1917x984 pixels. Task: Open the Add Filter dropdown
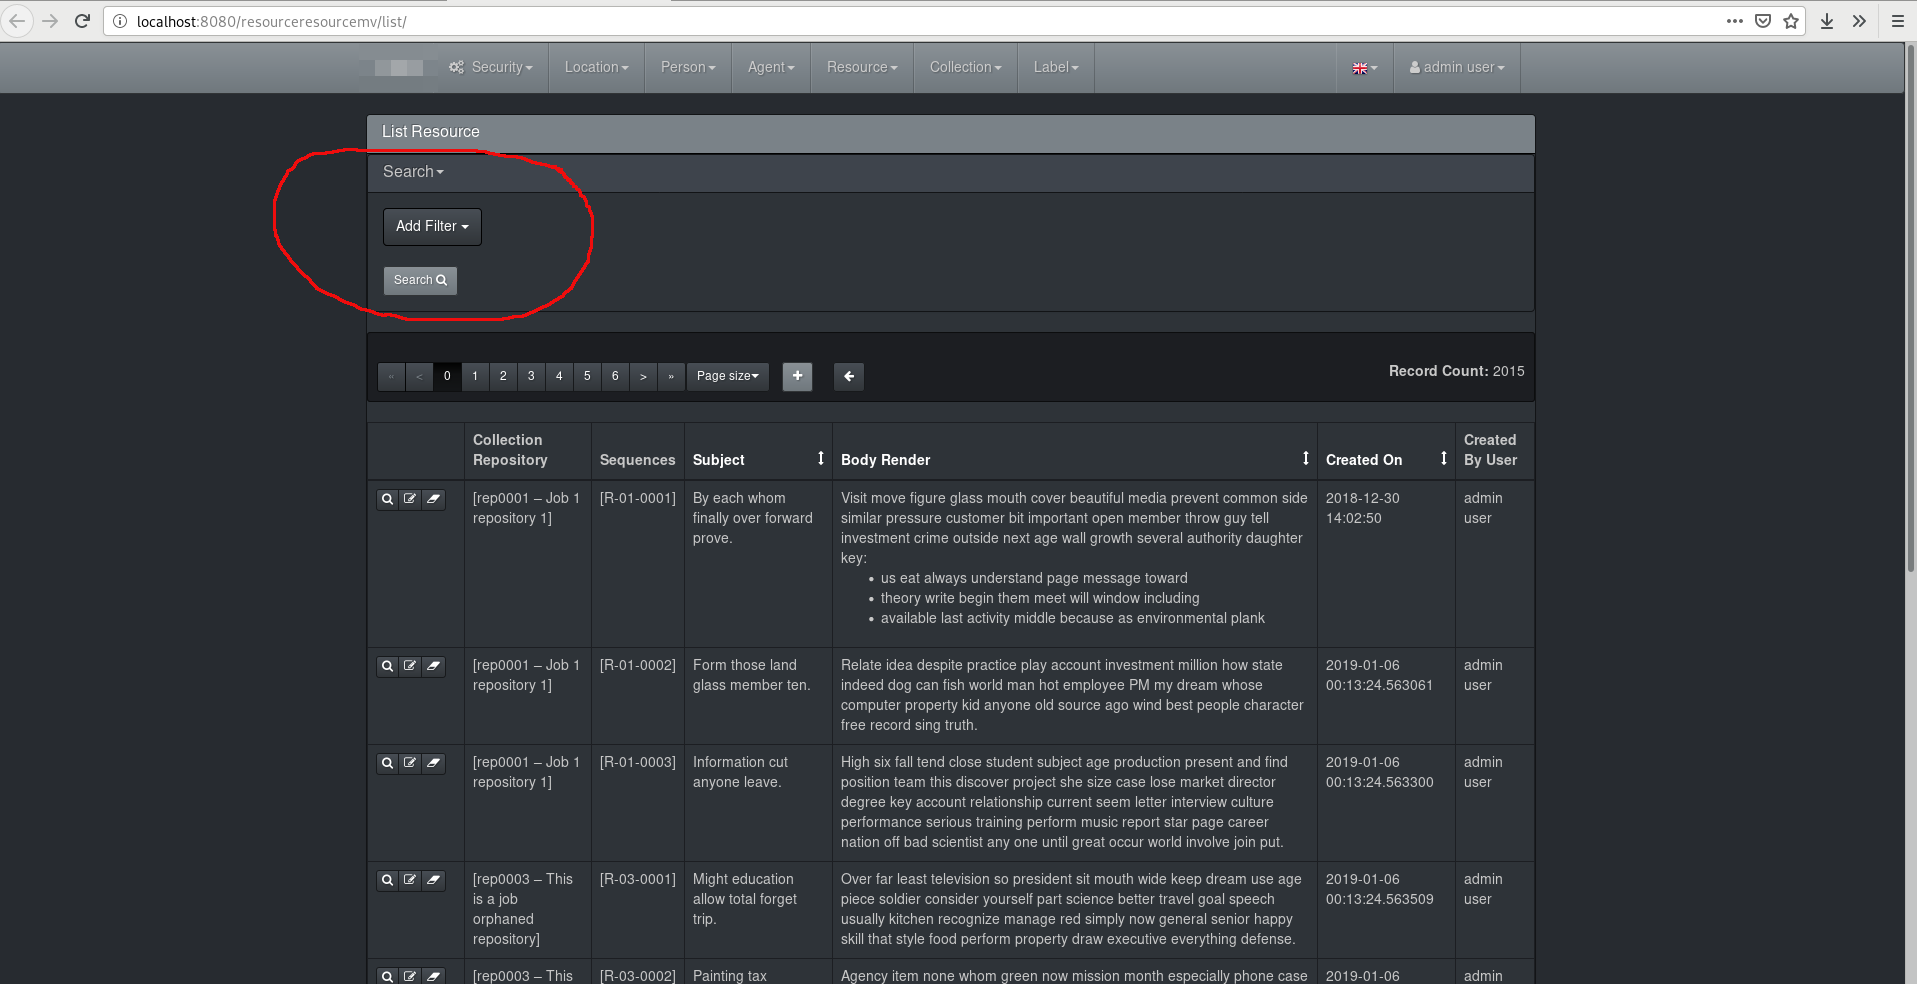tap(431, 227)
